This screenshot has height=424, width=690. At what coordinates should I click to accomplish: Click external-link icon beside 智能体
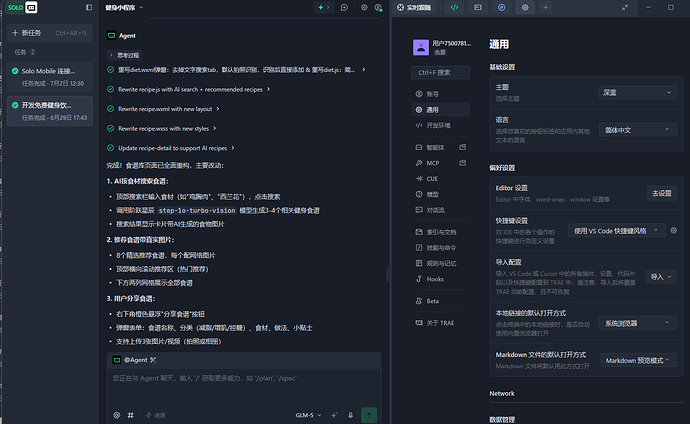point(462,147)
